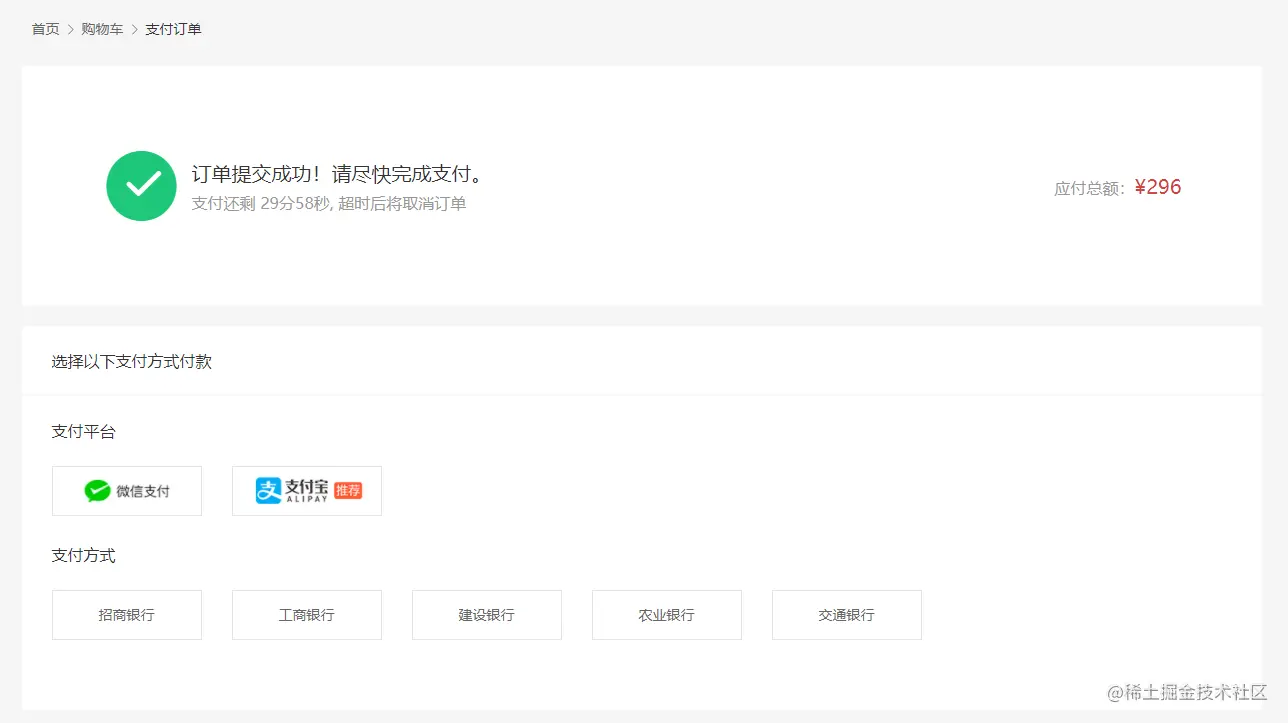
Task: Select 建设银行 bank payment
Action: 487,615
